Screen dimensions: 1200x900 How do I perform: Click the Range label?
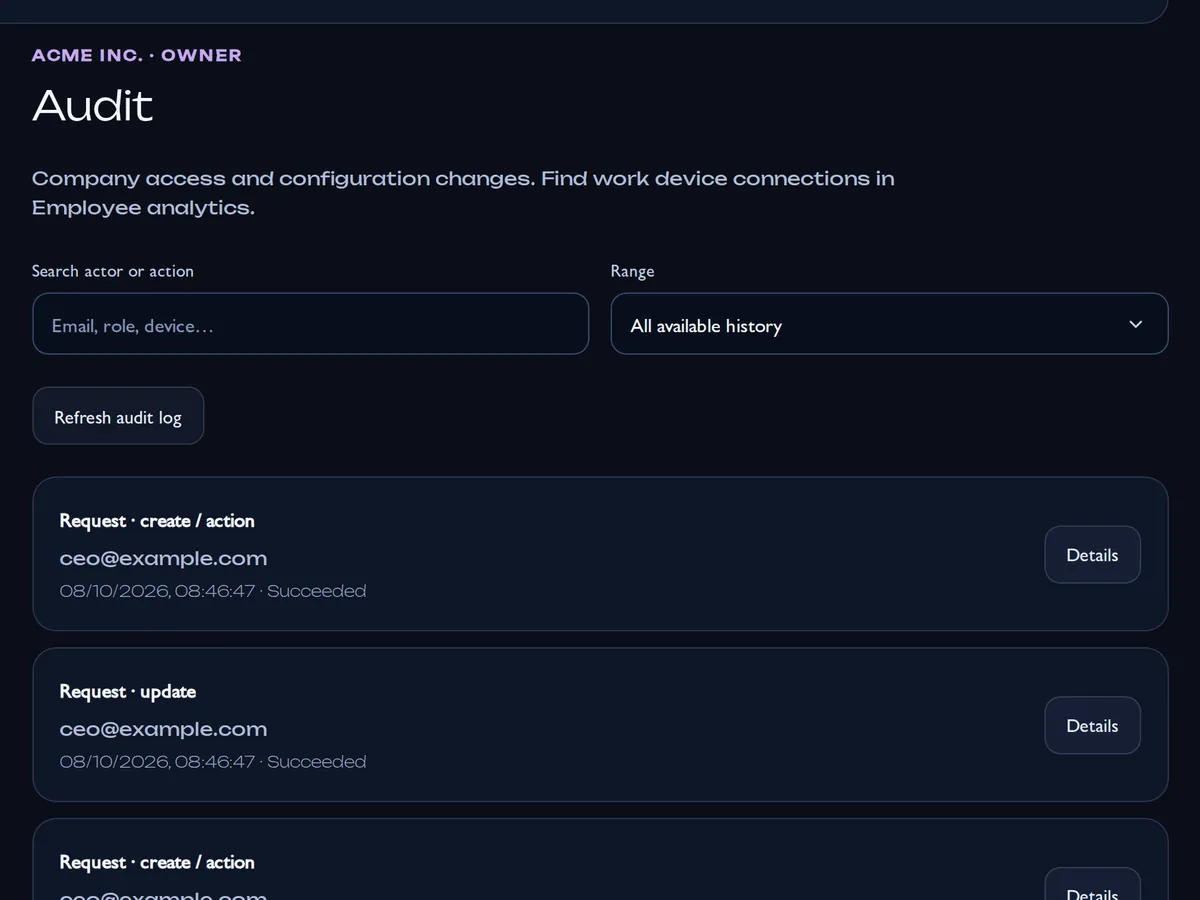[632, 271]
